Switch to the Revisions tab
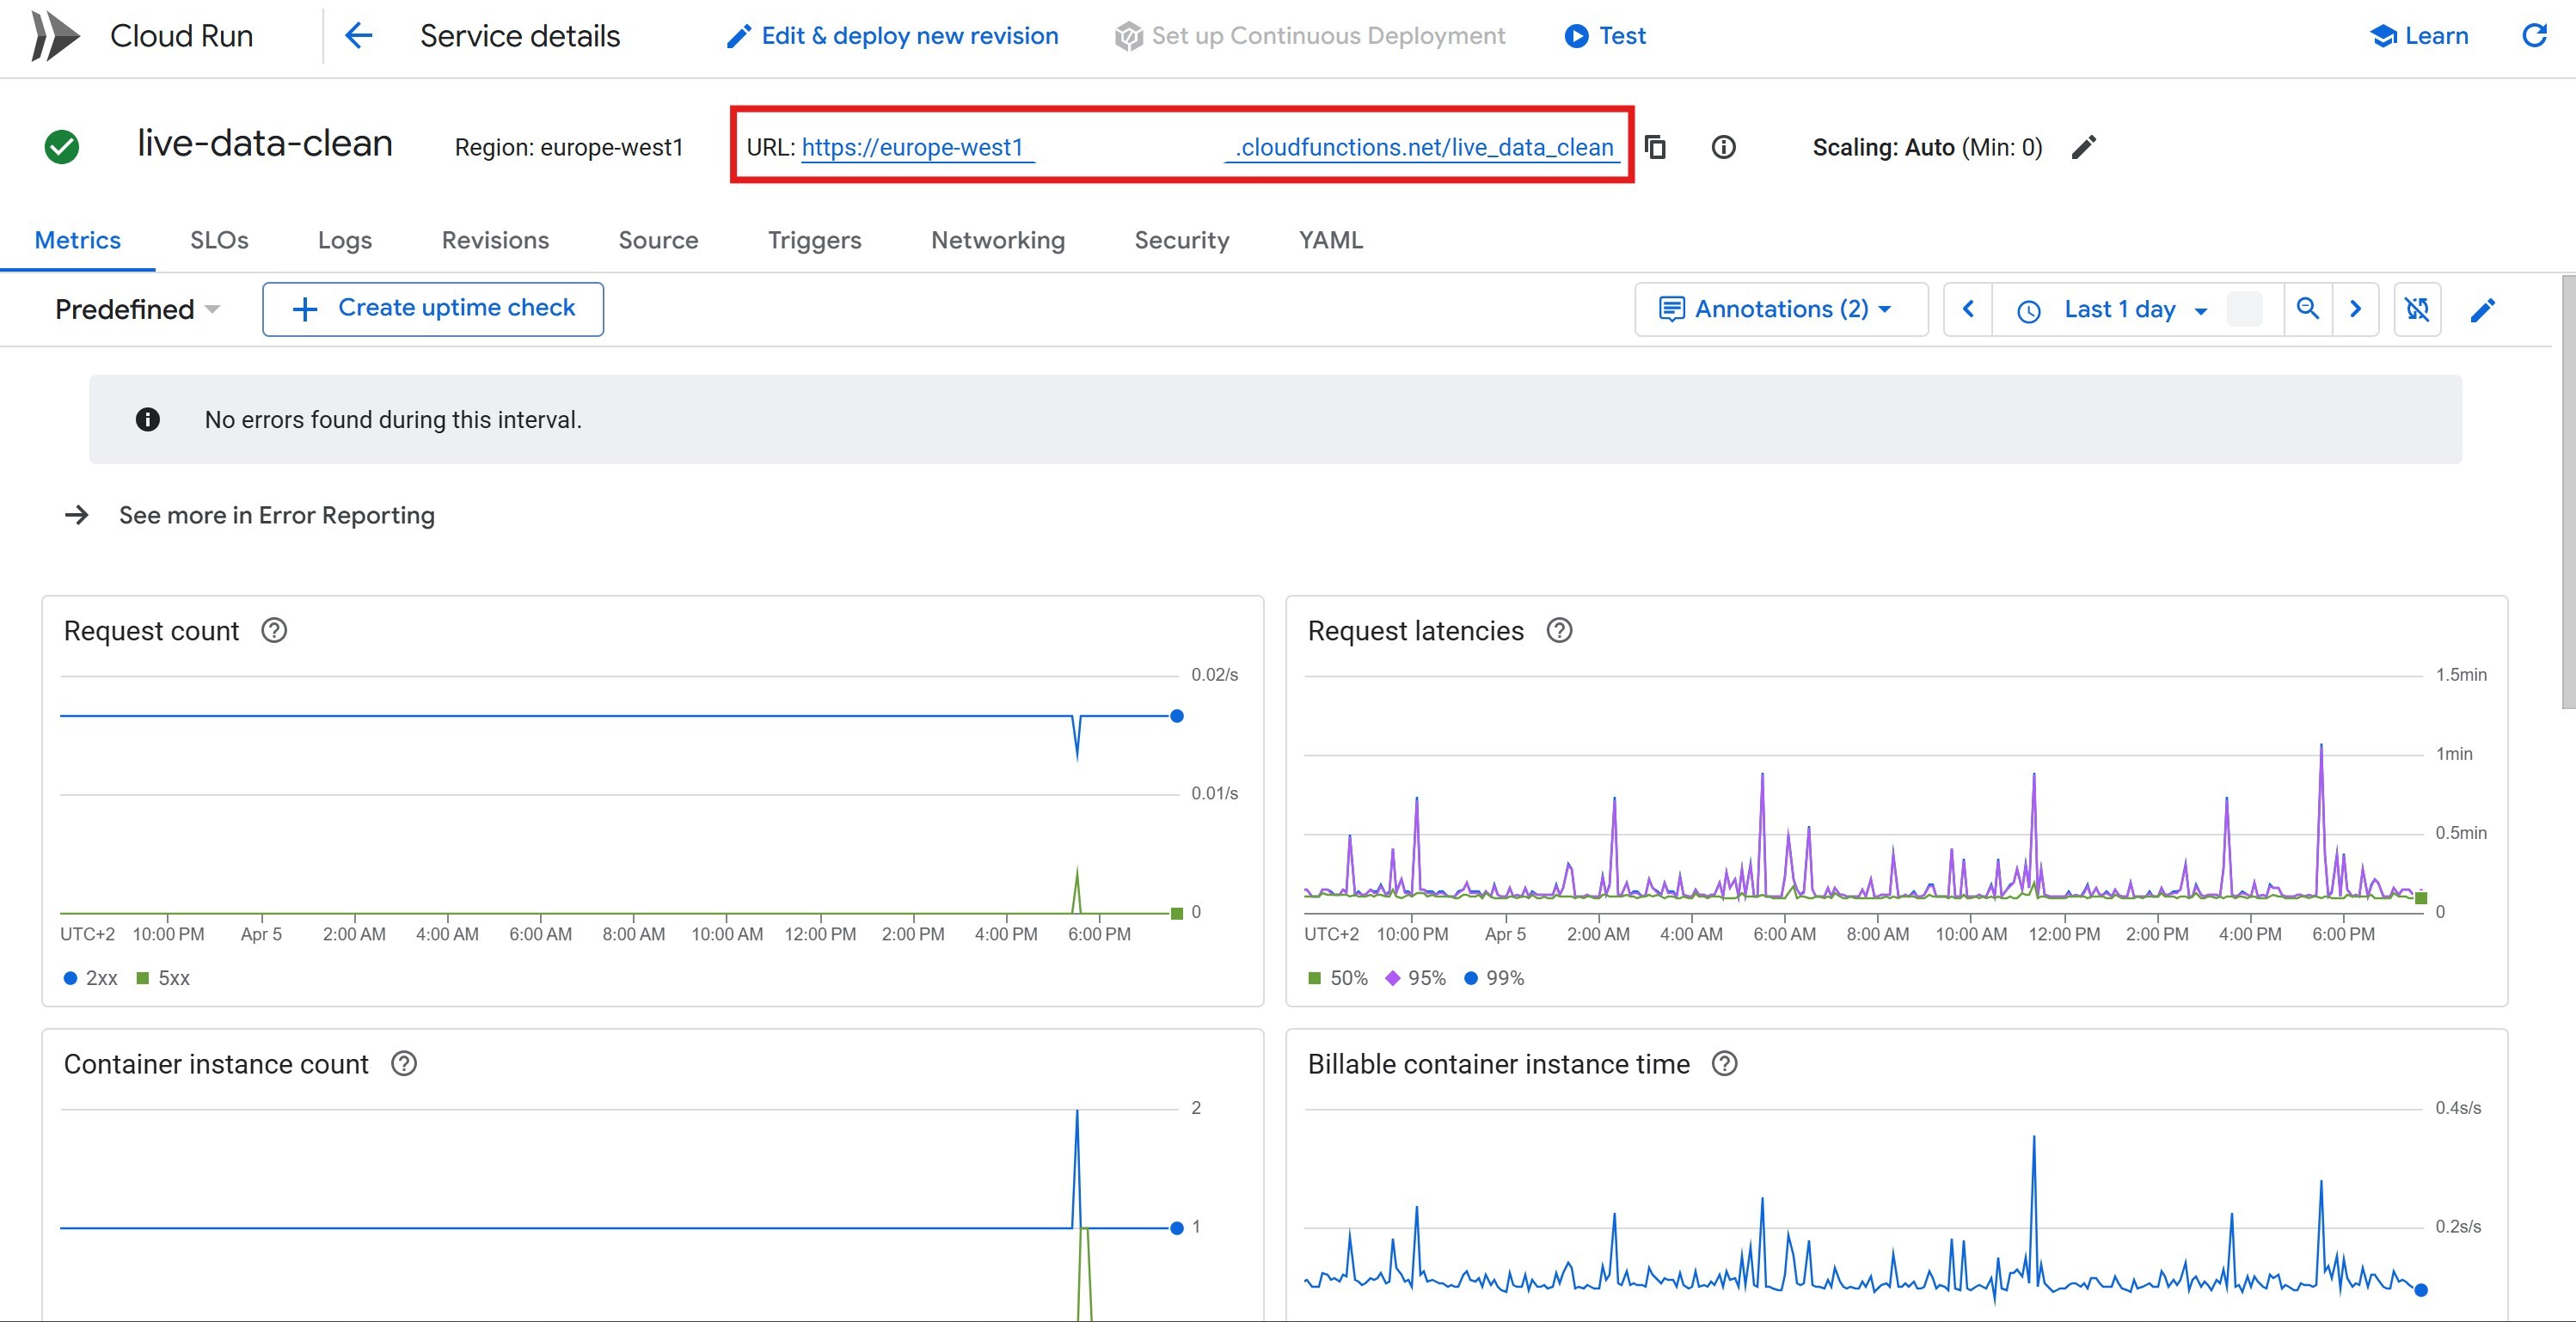Viewport: 2576px width, 1322px height. point(495,240)
